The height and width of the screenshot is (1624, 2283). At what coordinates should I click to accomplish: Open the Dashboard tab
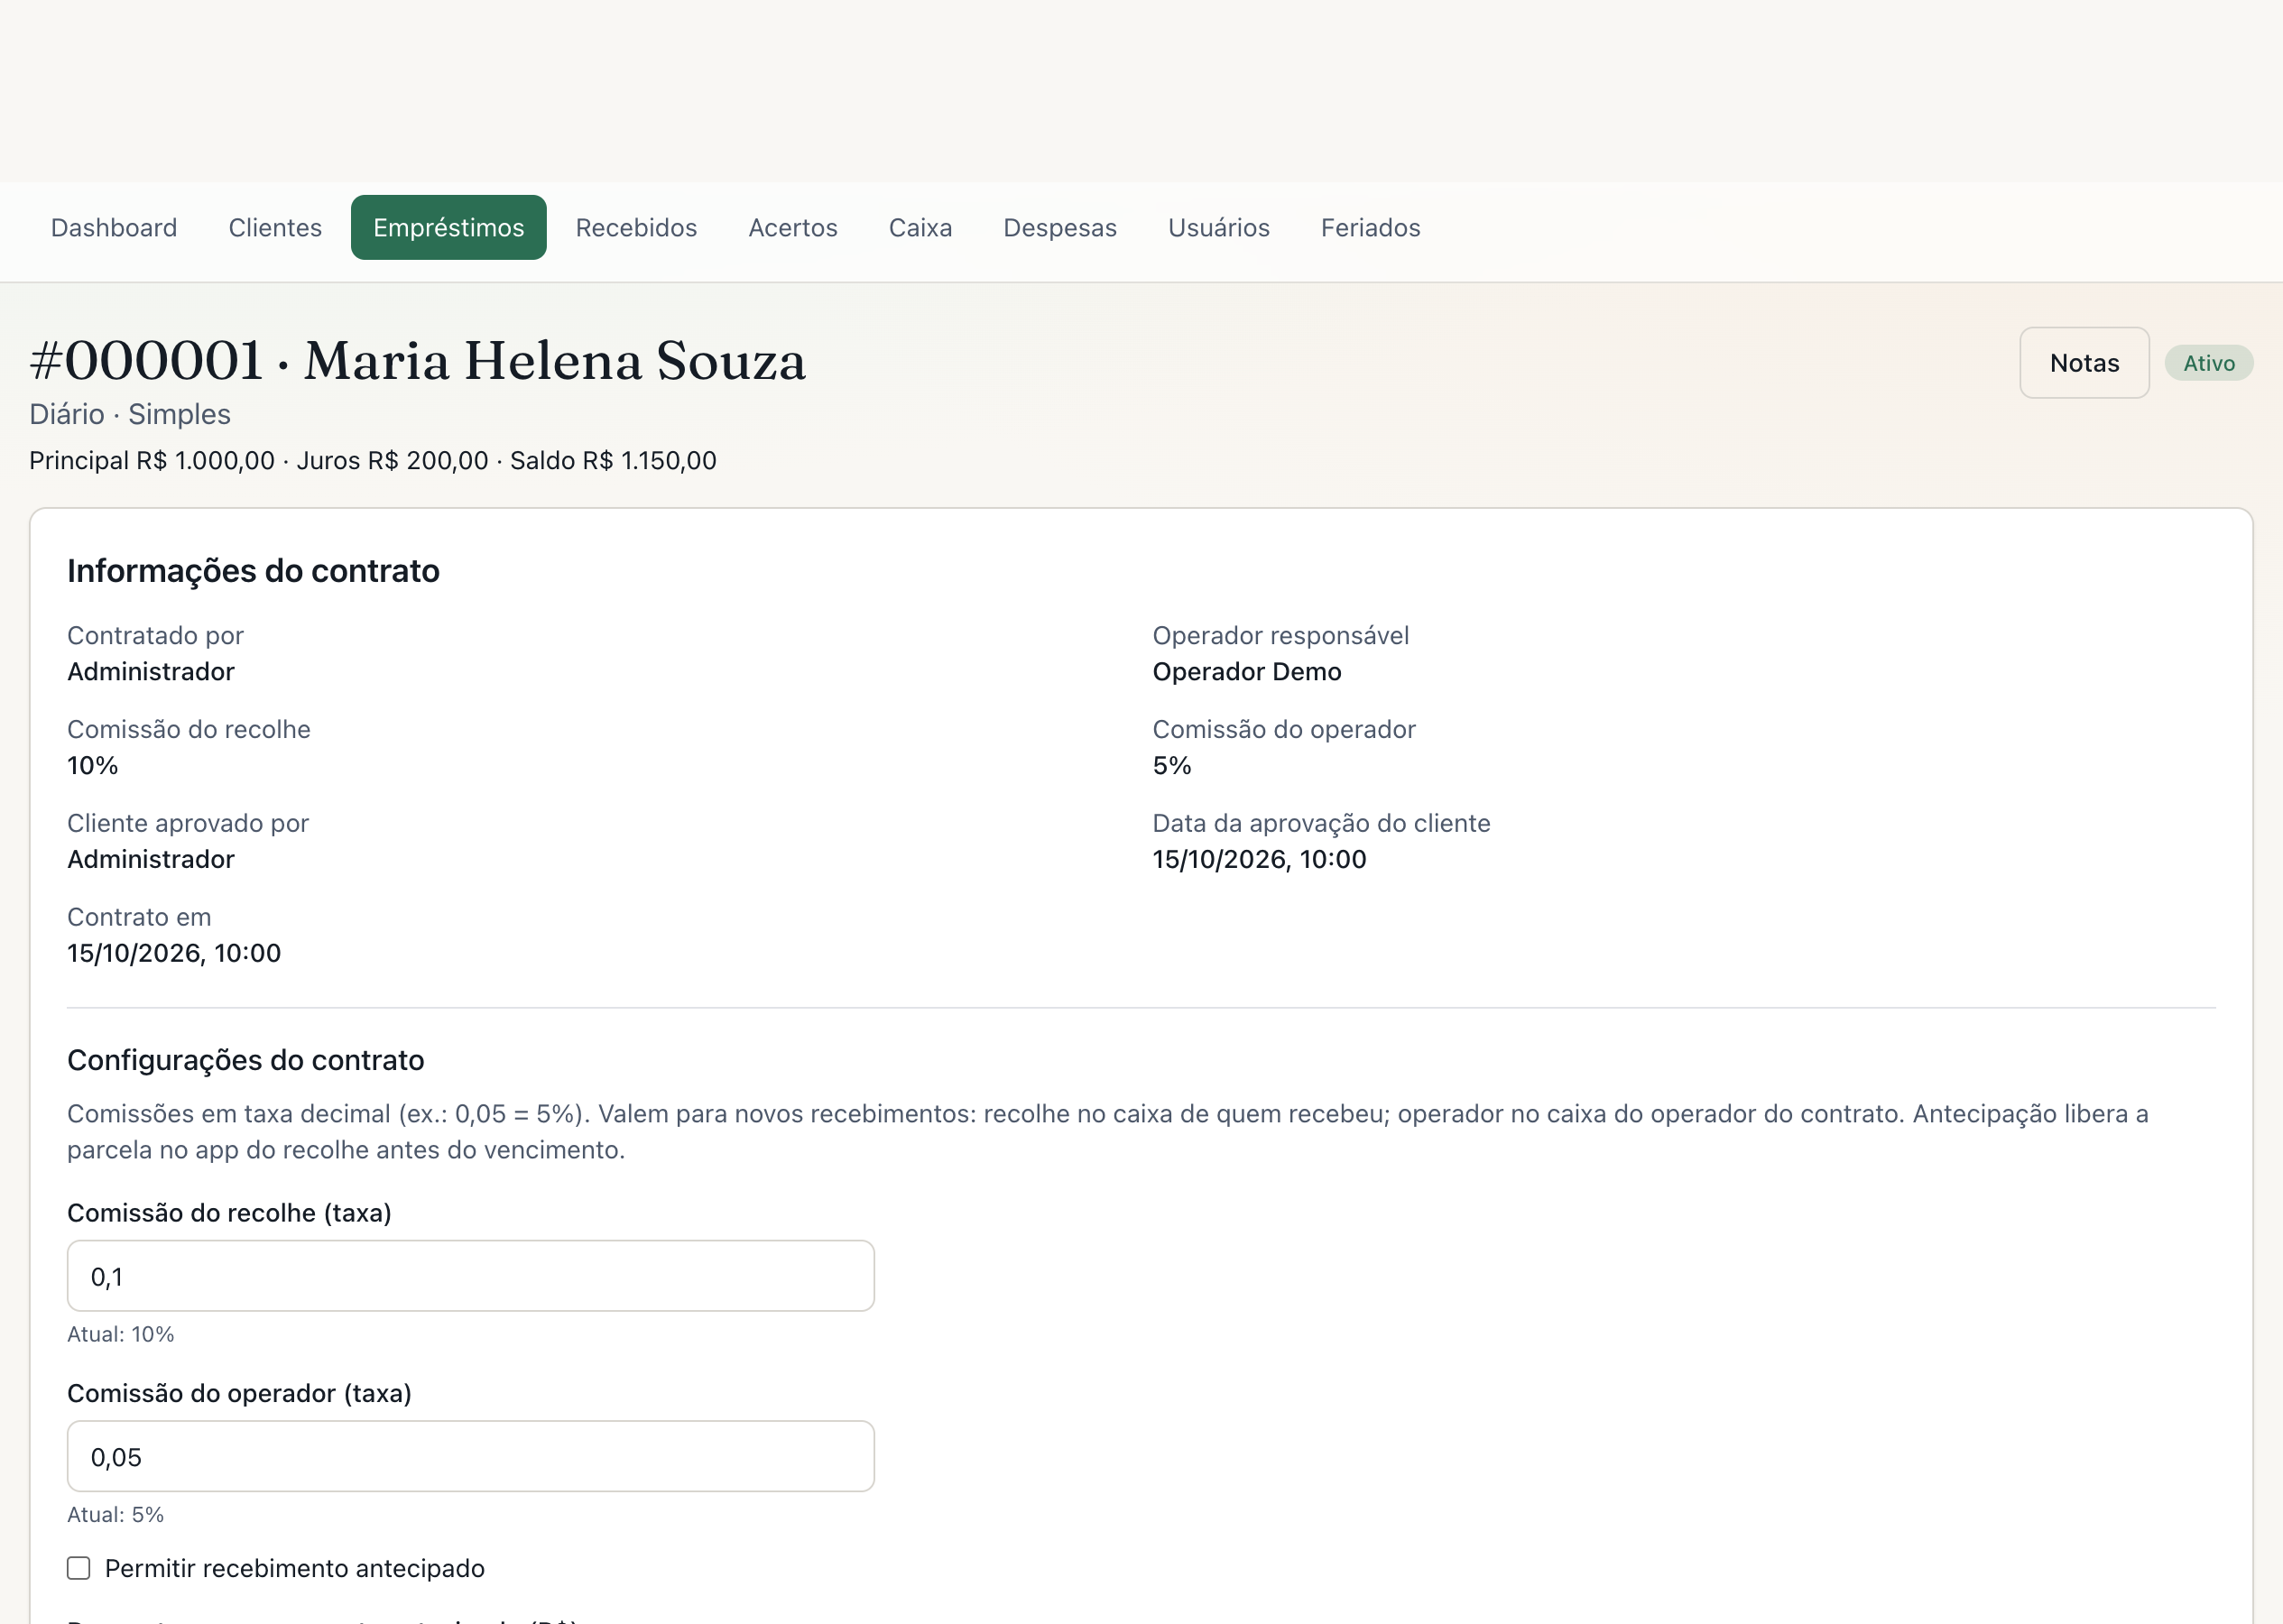(x=114, y=227)
